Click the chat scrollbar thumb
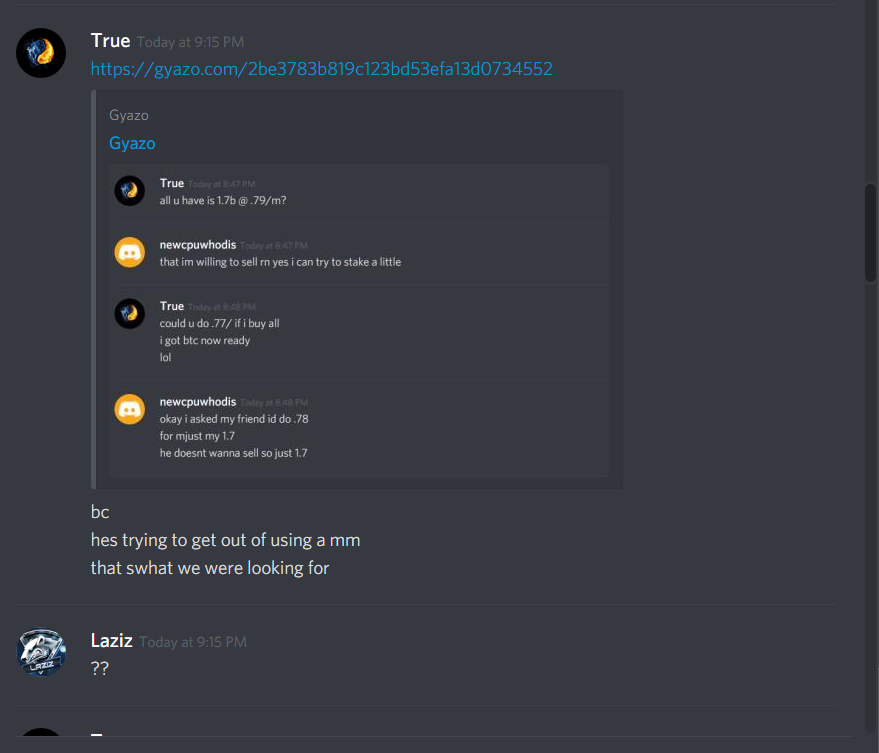 coord(870,233)
